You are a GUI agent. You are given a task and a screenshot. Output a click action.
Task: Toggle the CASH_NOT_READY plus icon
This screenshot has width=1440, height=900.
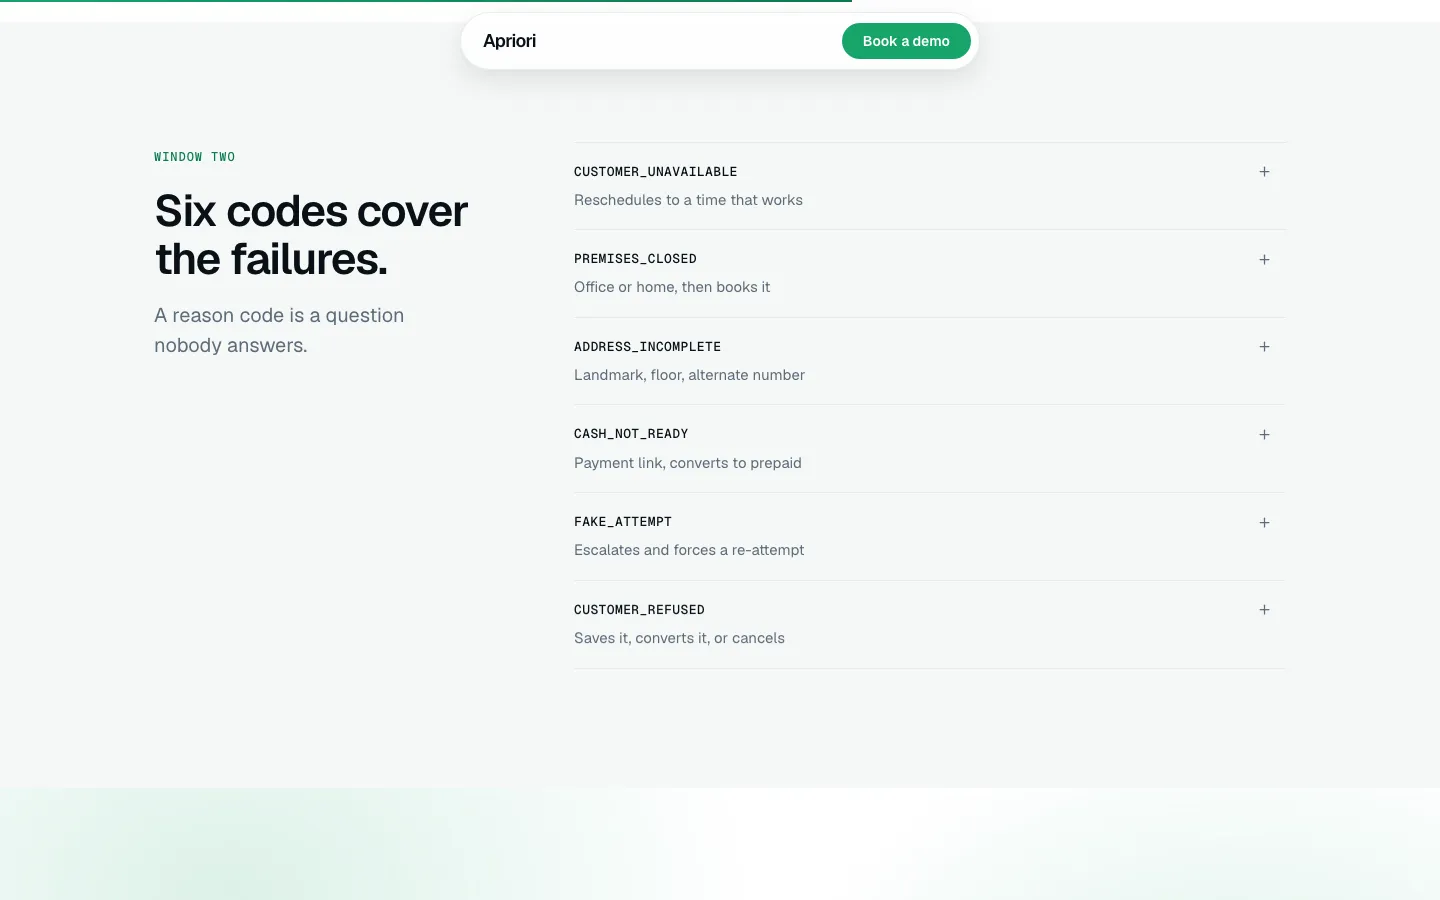[x=1264, y=435]
